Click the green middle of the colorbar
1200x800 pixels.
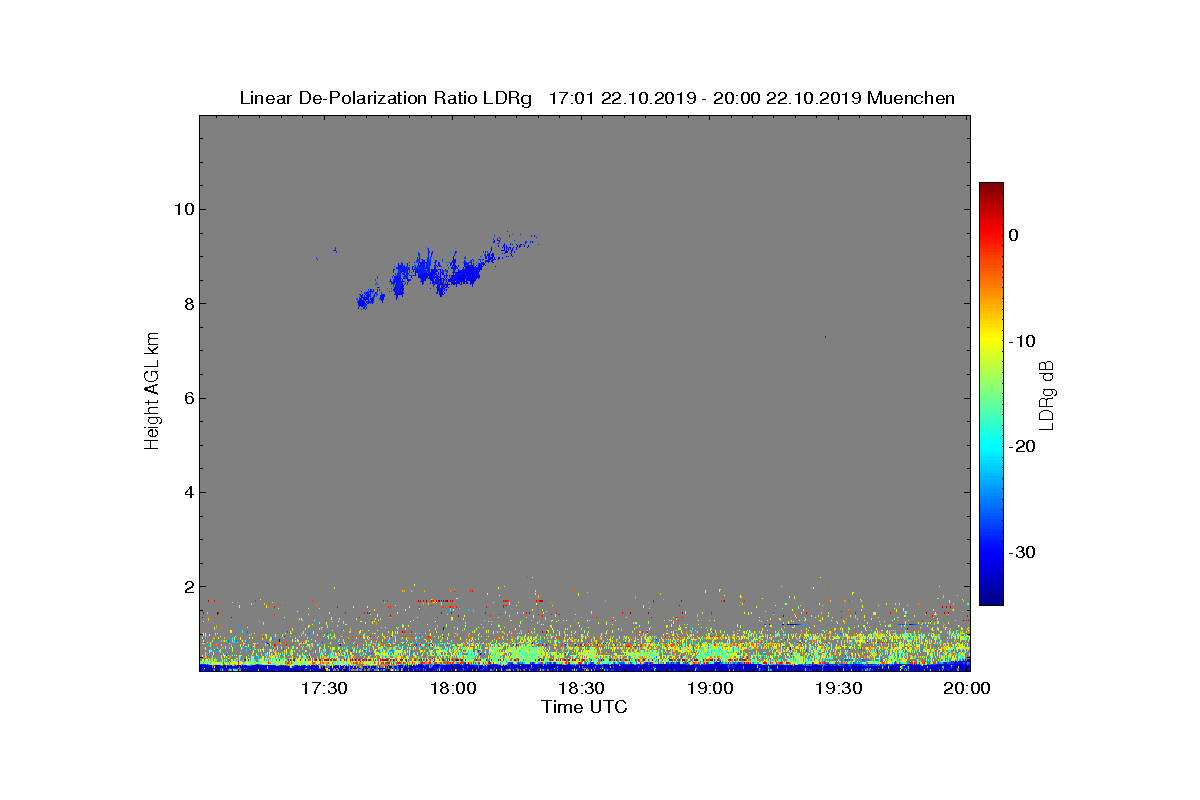coord(991,394)
